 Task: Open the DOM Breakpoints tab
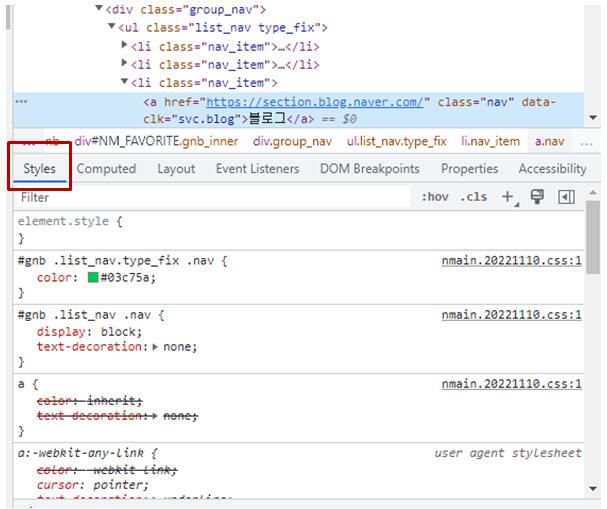click(x=370, y=169)
